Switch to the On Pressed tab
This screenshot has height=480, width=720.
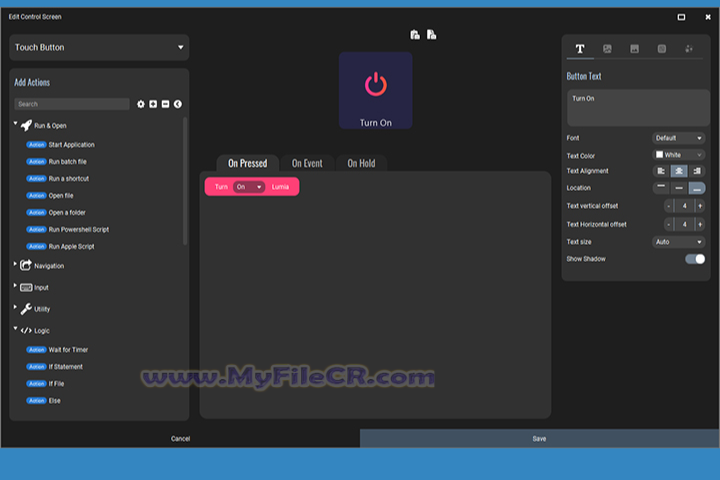248,163
